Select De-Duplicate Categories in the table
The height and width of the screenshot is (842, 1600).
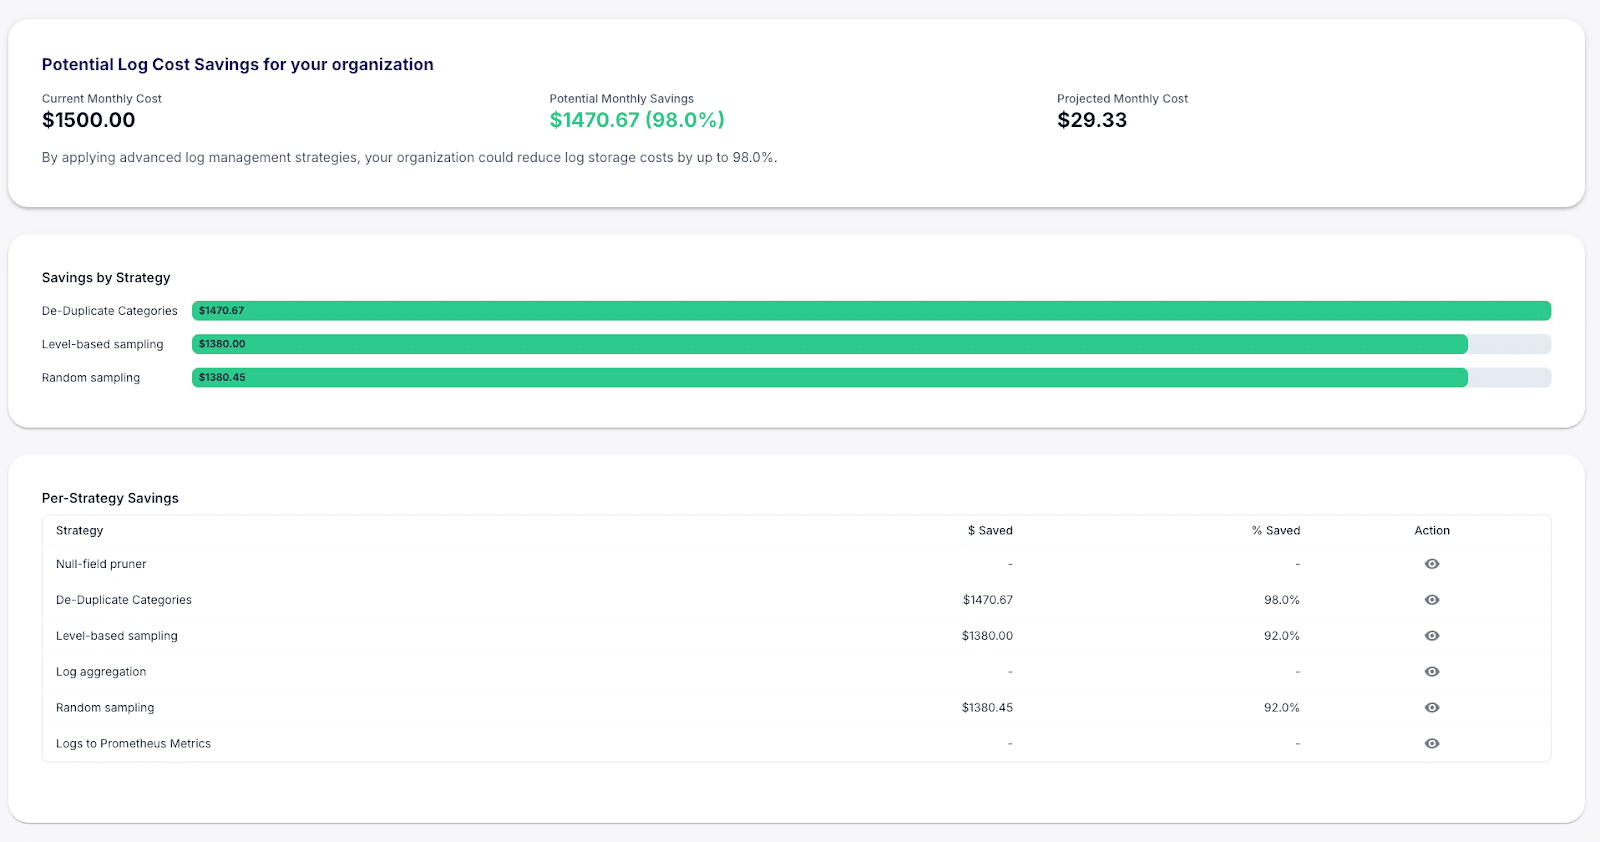coord(124,600)
